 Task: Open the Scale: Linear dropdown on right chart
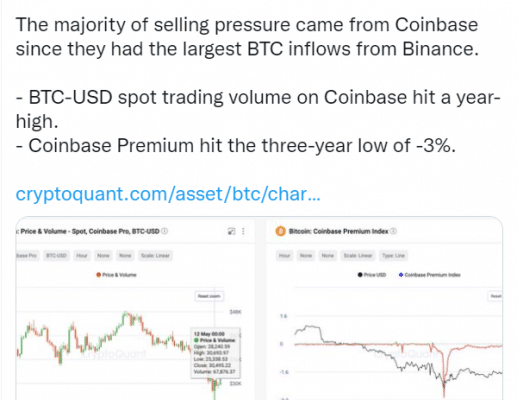tap(358, 256)
